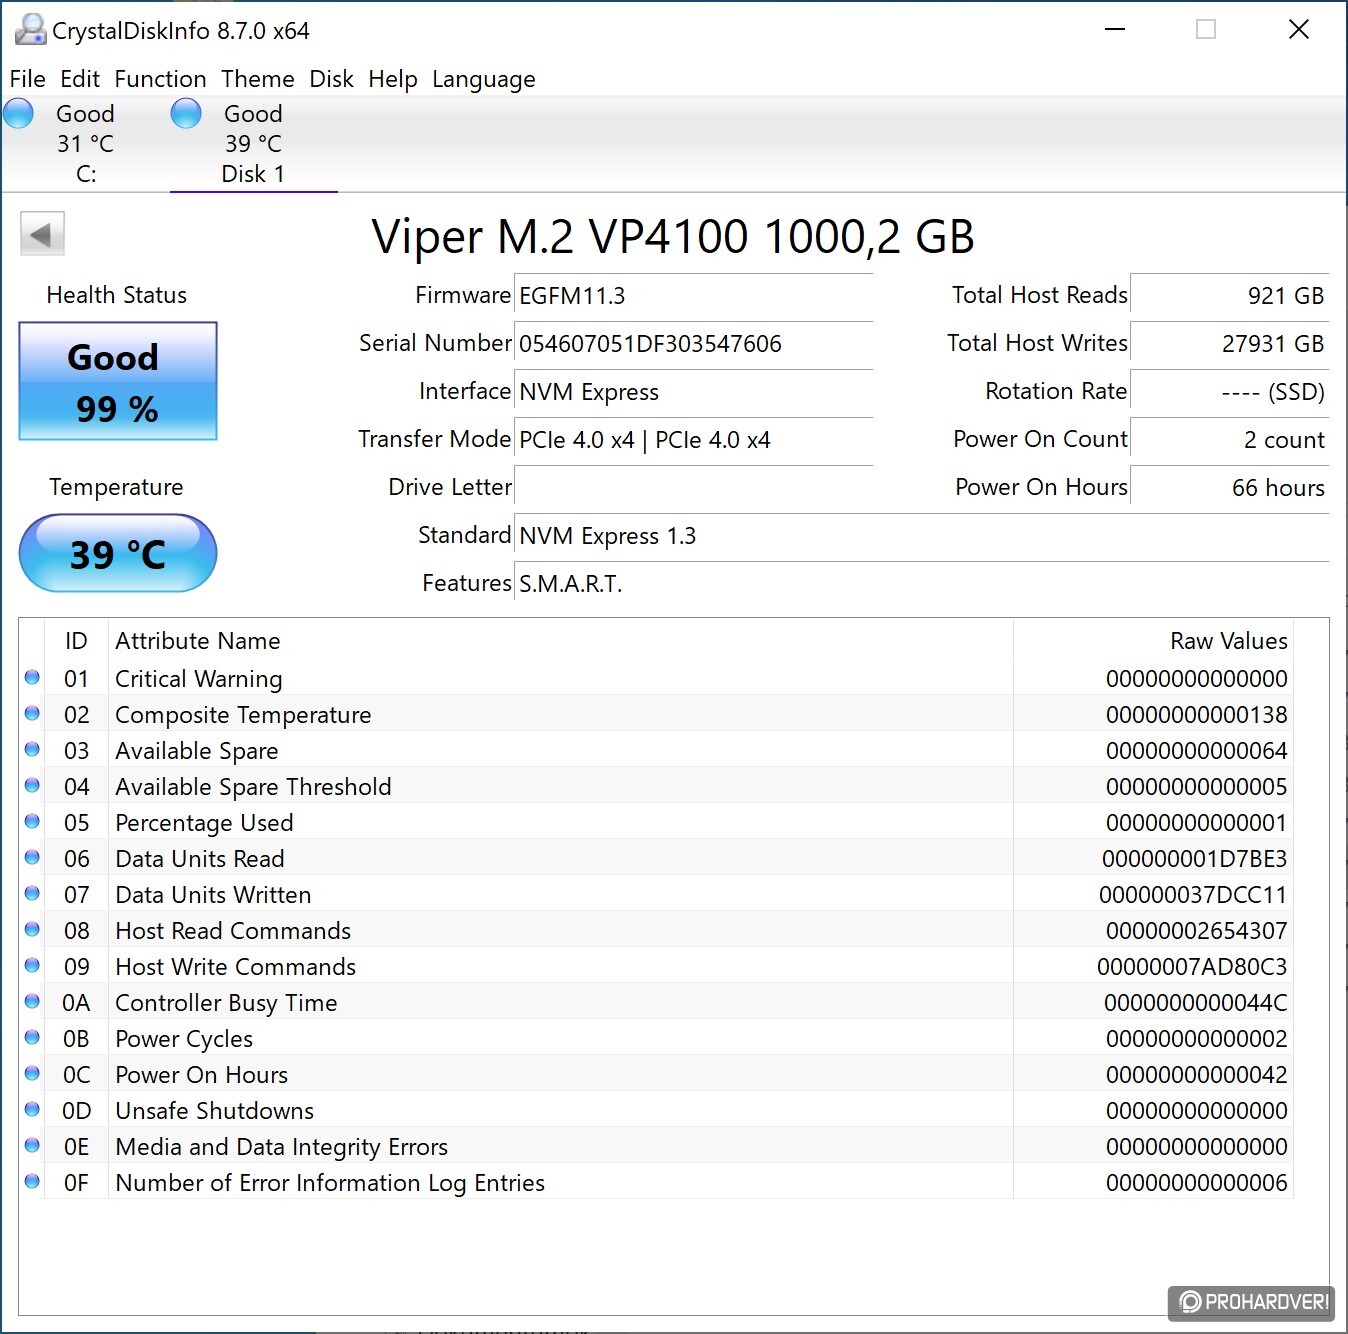The height and width of the screenshot is (1334, 1348).
Task: Click the Raw Values column header
Action: click(x=1229, y=641)
